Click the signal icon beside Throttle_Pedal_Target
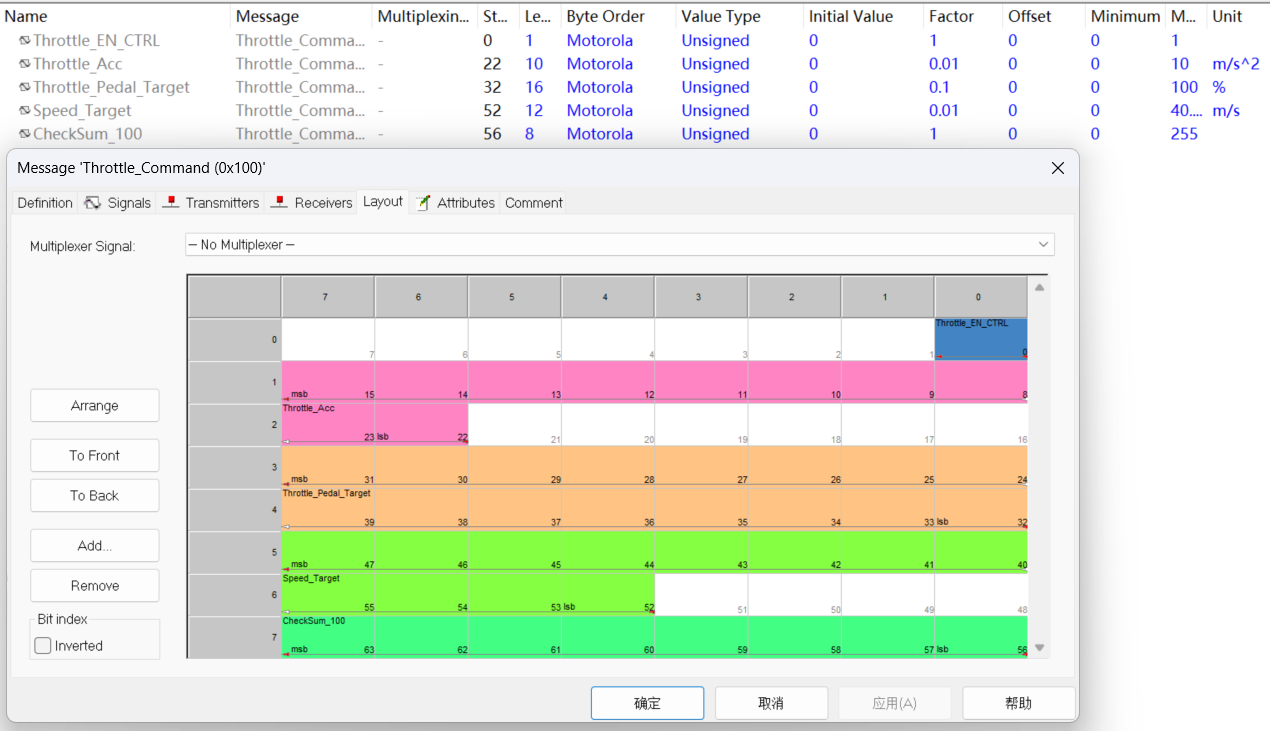This screenshot has height=731, width=1270. pos(24,87)
